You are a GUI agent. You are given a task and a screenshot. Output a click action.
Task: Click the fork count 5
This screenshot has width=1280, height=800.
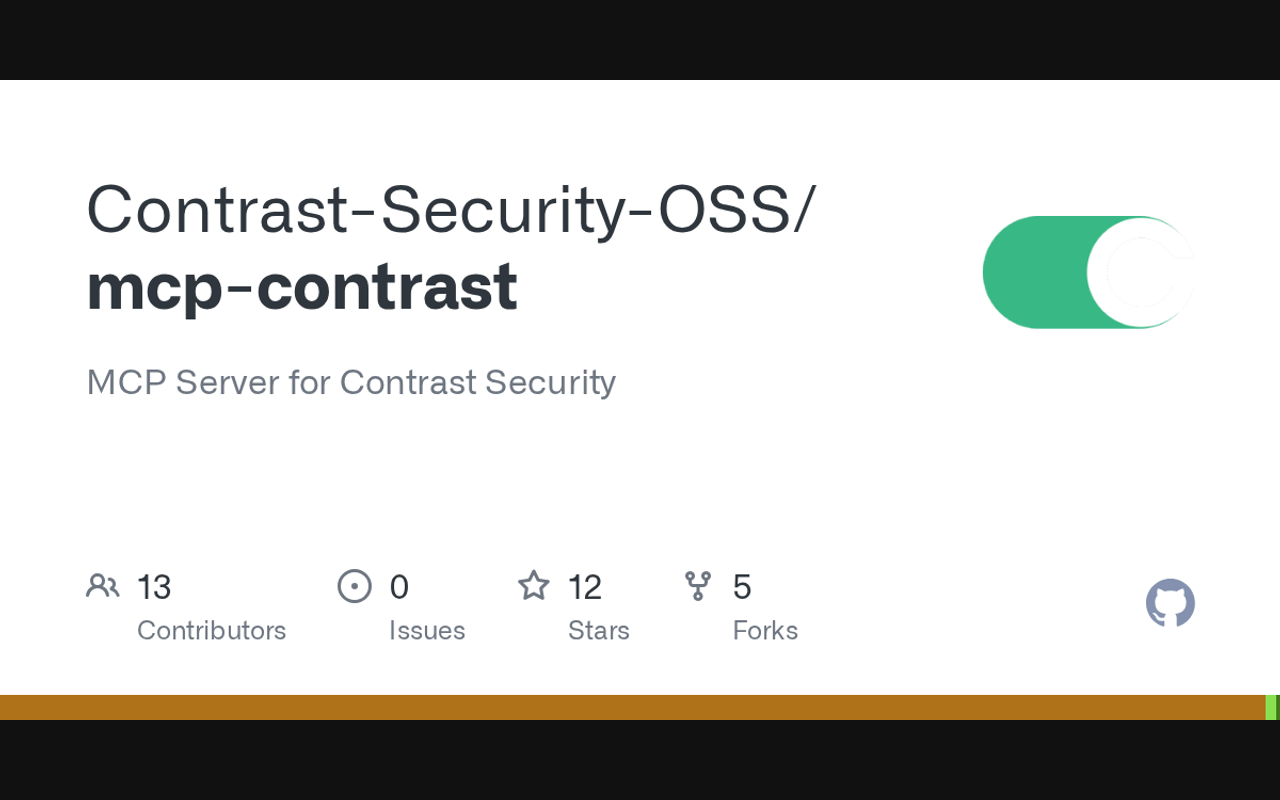point(742,587)
